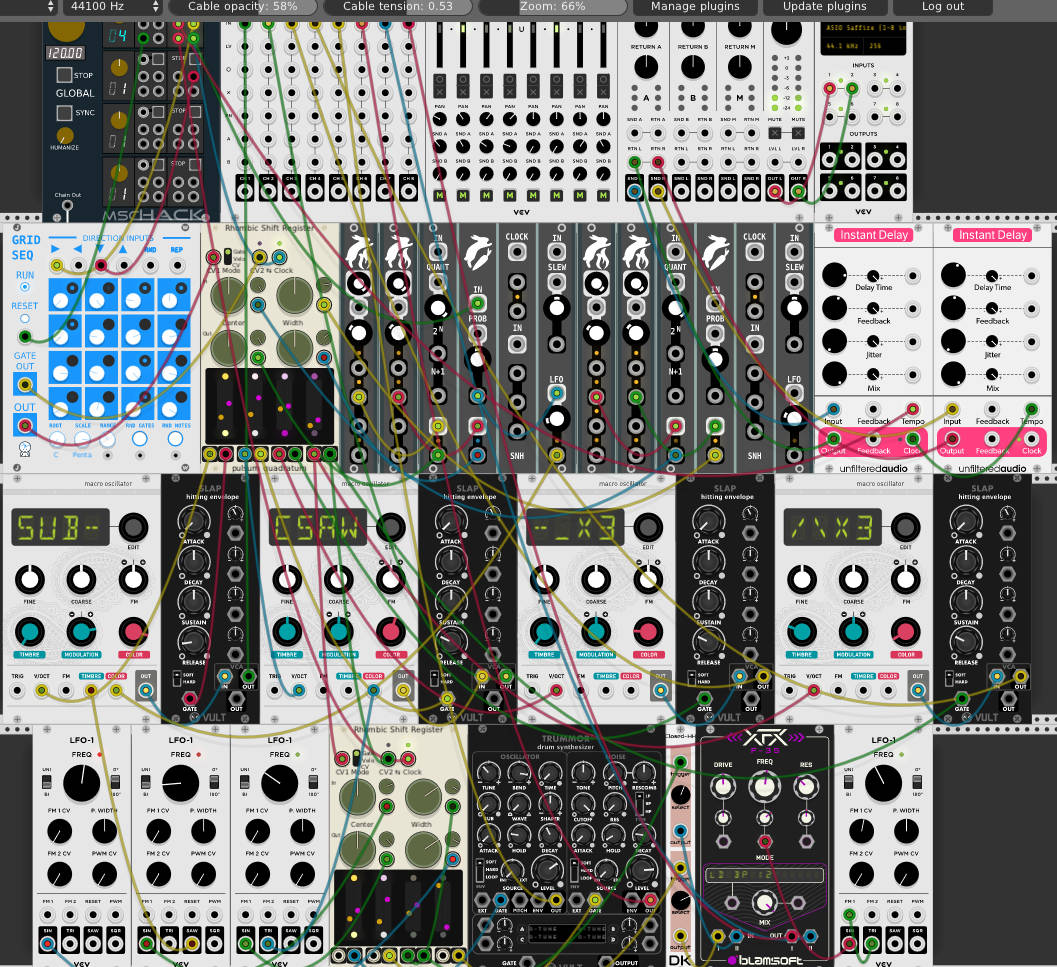Click the Mix knob on right Instant Delay

953,374
